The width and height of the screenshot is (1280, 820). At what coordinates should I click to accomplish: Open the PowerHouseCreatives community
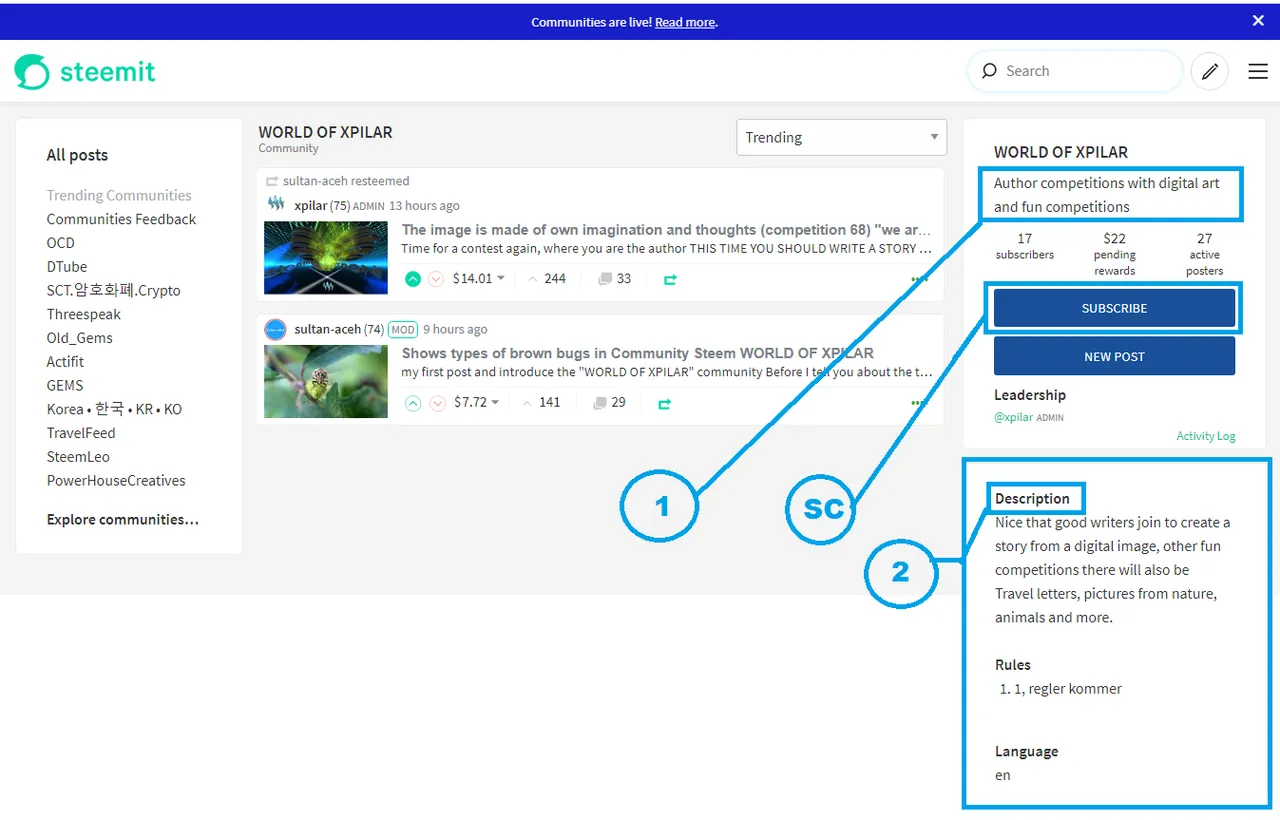[116, 481]
